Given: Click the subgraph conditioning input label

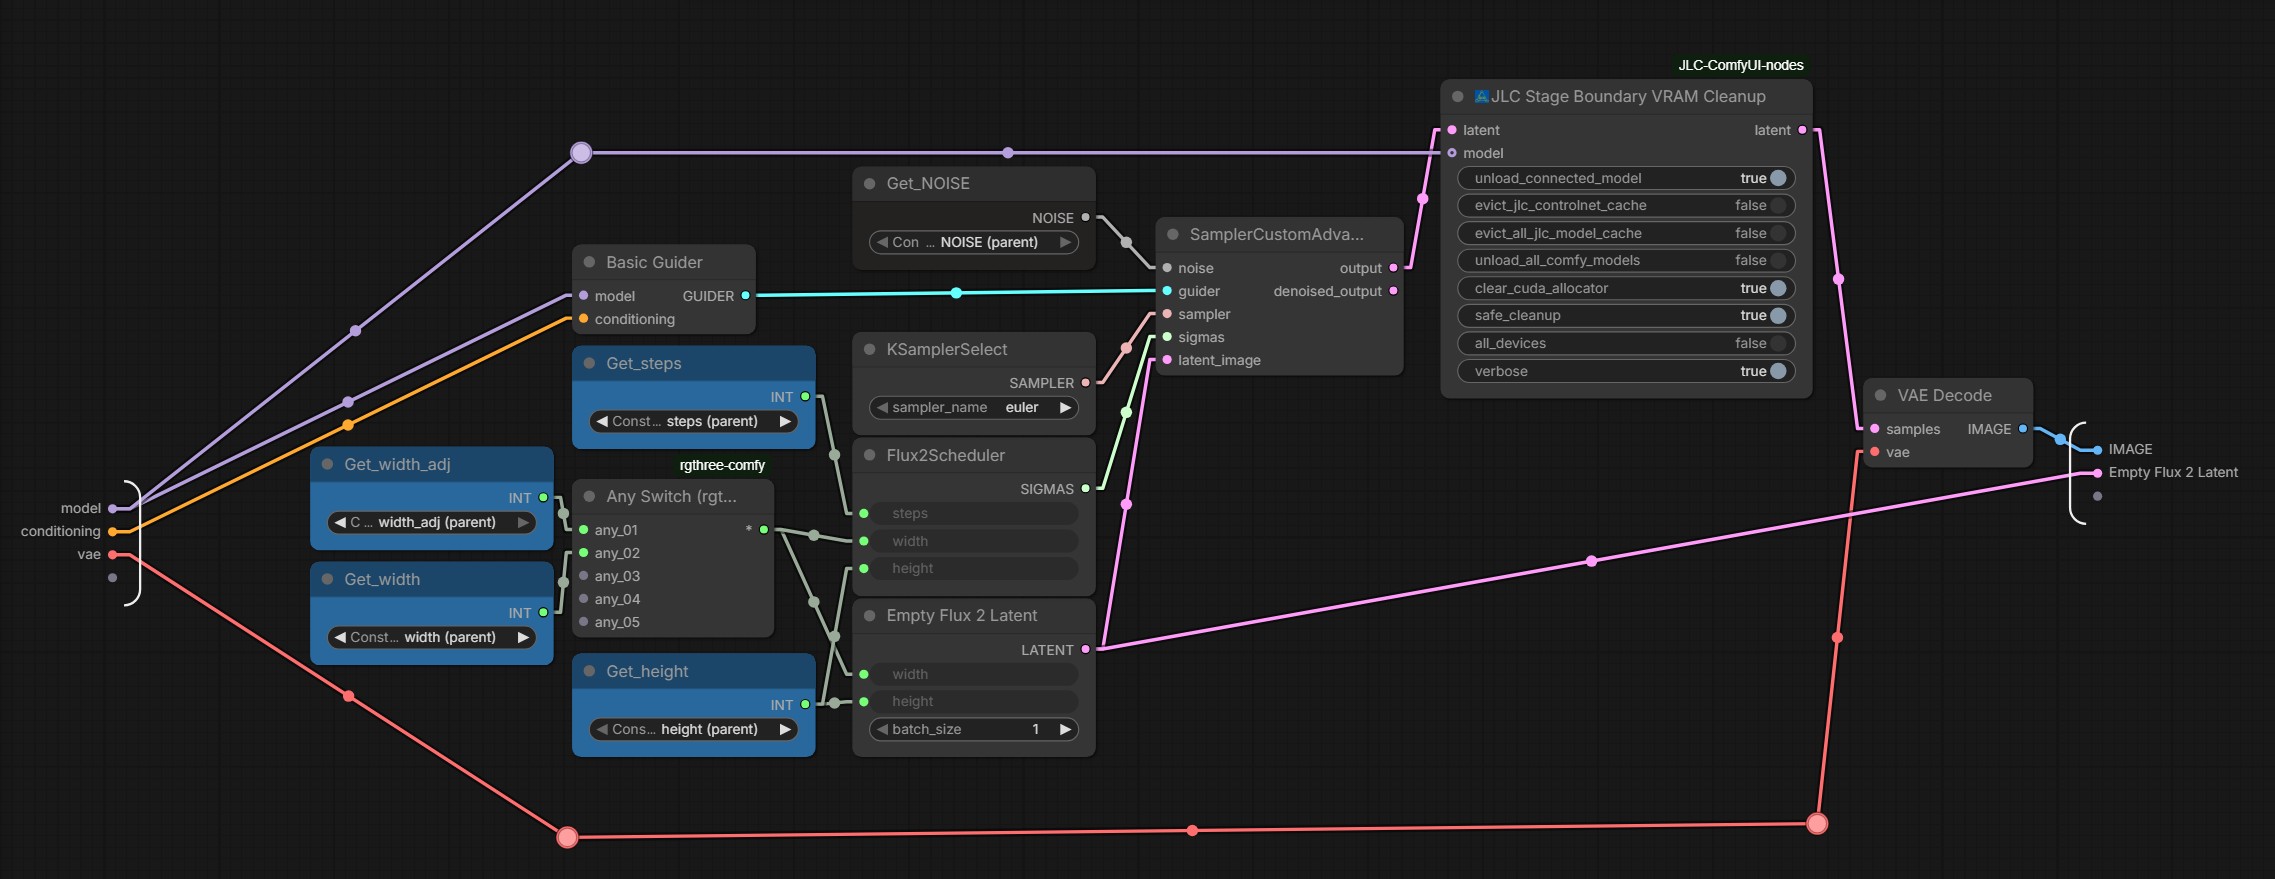Looking at the screenshot, I should [61, 531].
